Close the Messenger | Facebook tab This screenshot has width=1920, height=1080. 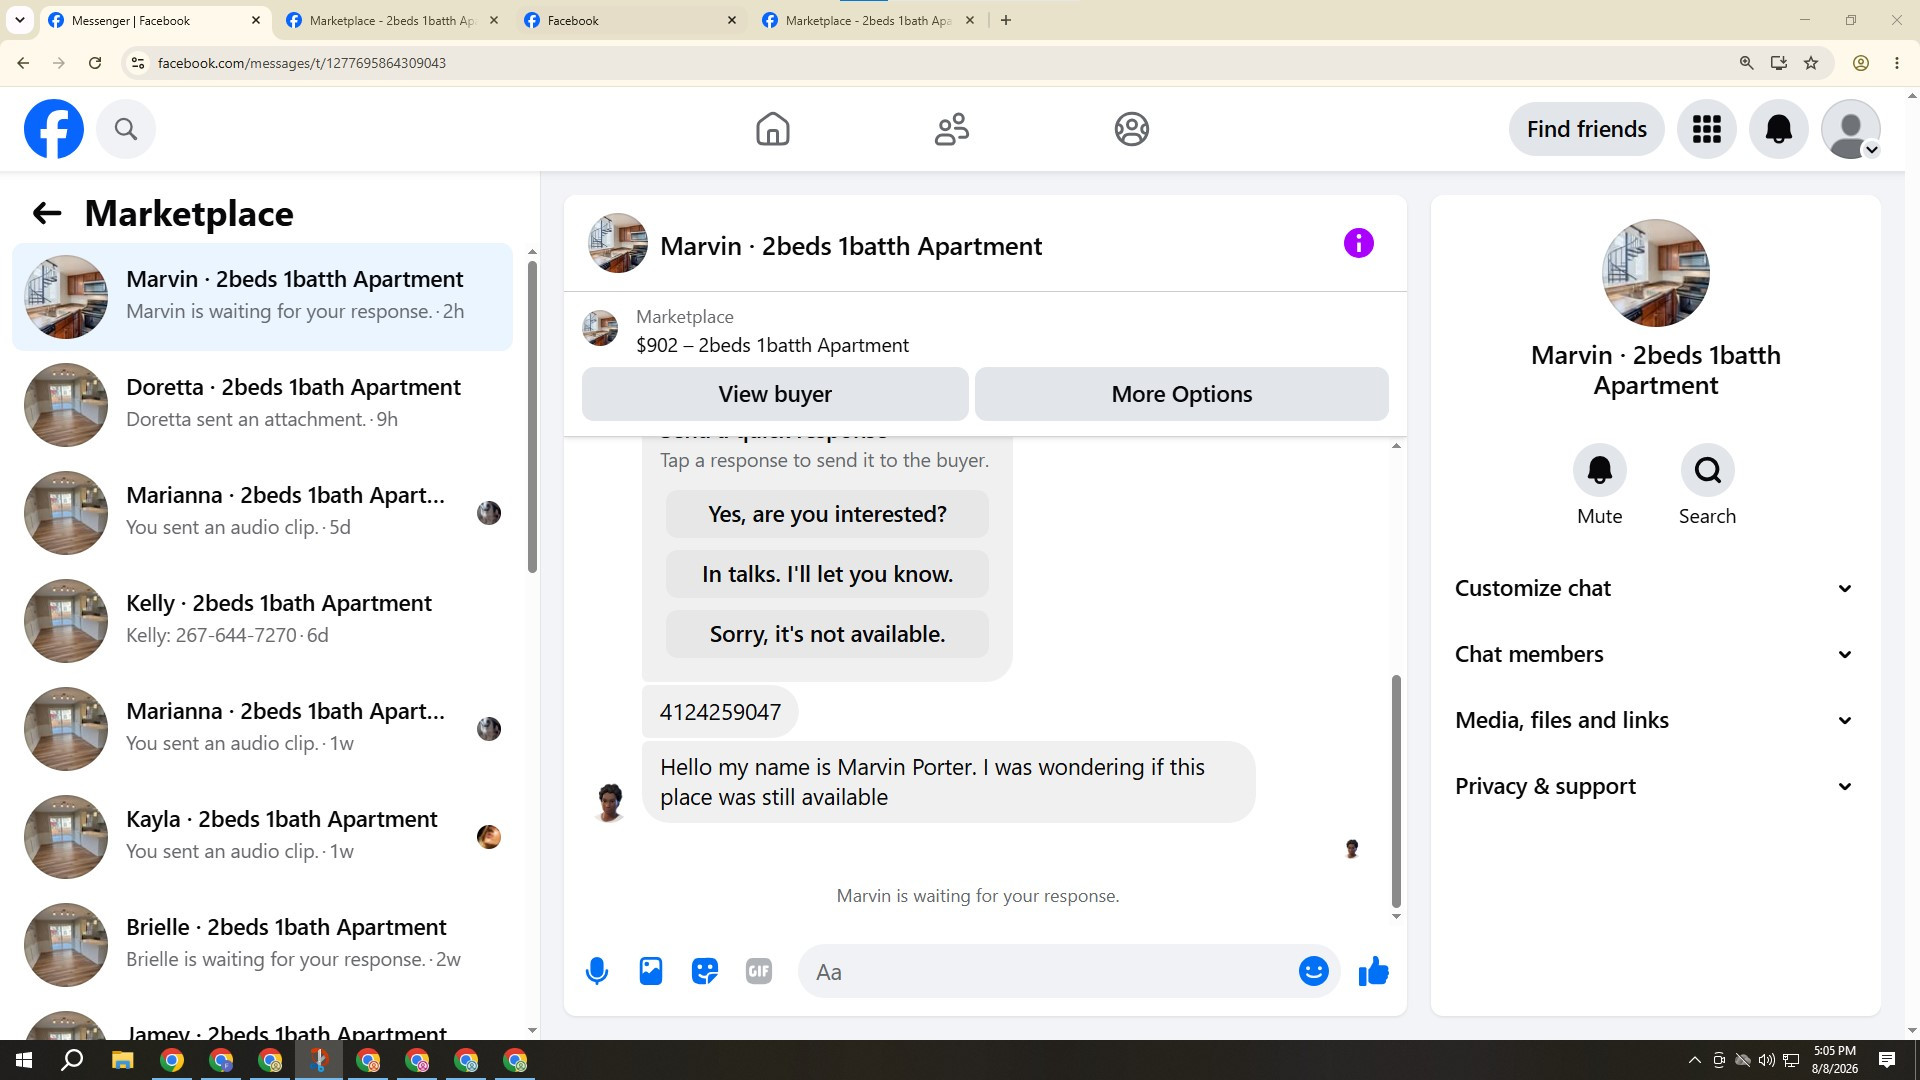(x=256, y=20)
